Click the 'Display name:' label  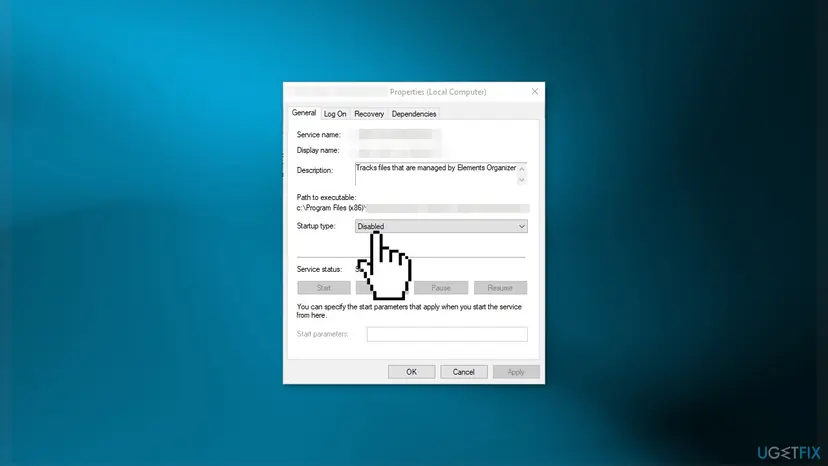317,150
